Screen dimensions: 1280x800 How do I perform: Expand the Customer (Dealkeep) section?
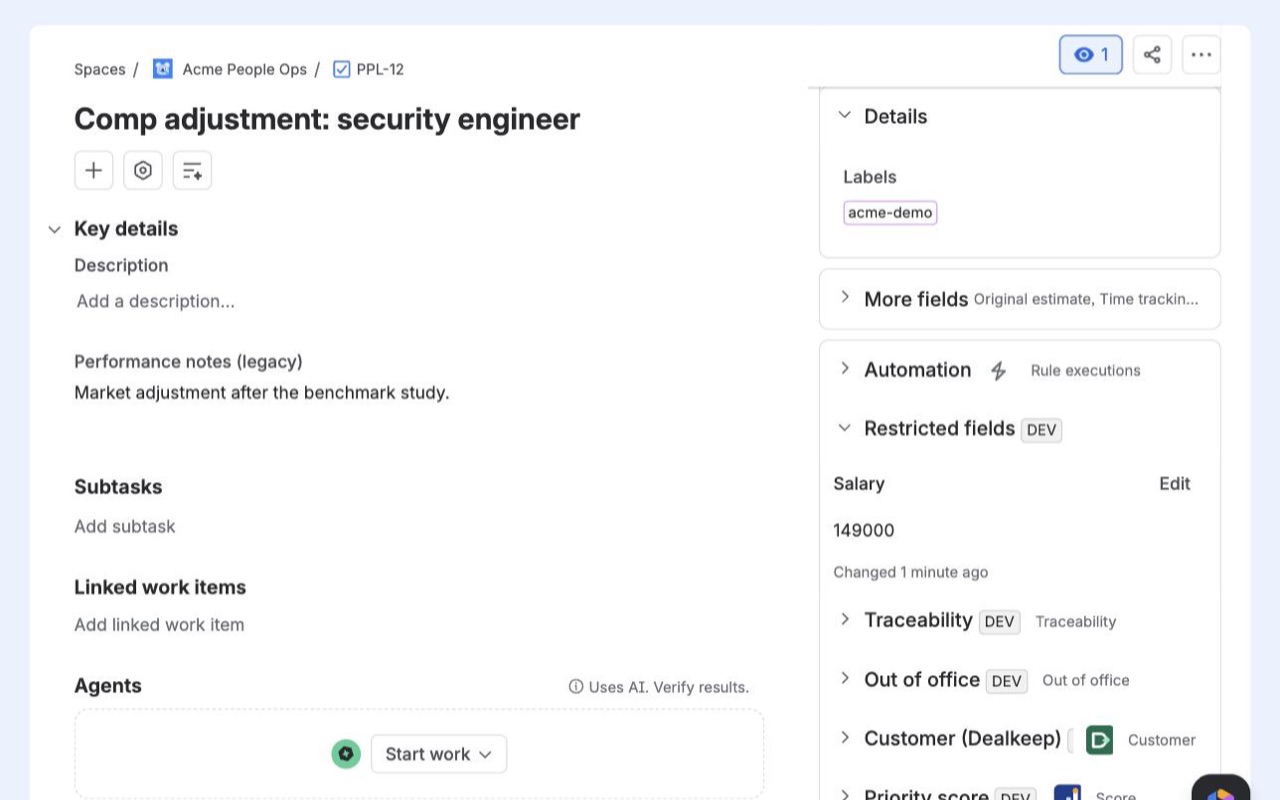pos(845,738)
